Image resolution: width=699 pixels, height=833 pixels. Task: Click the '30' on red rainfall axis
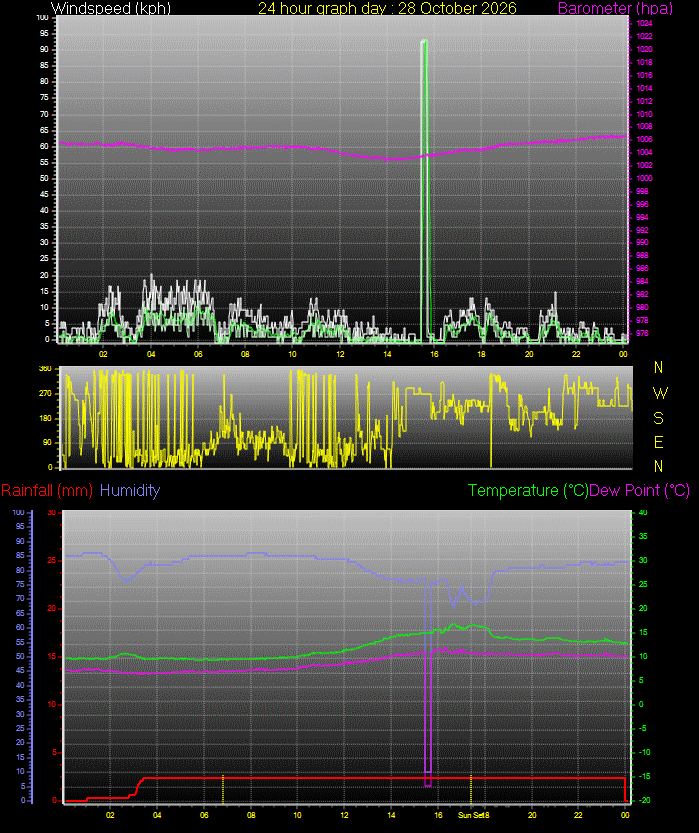(52, 513)
